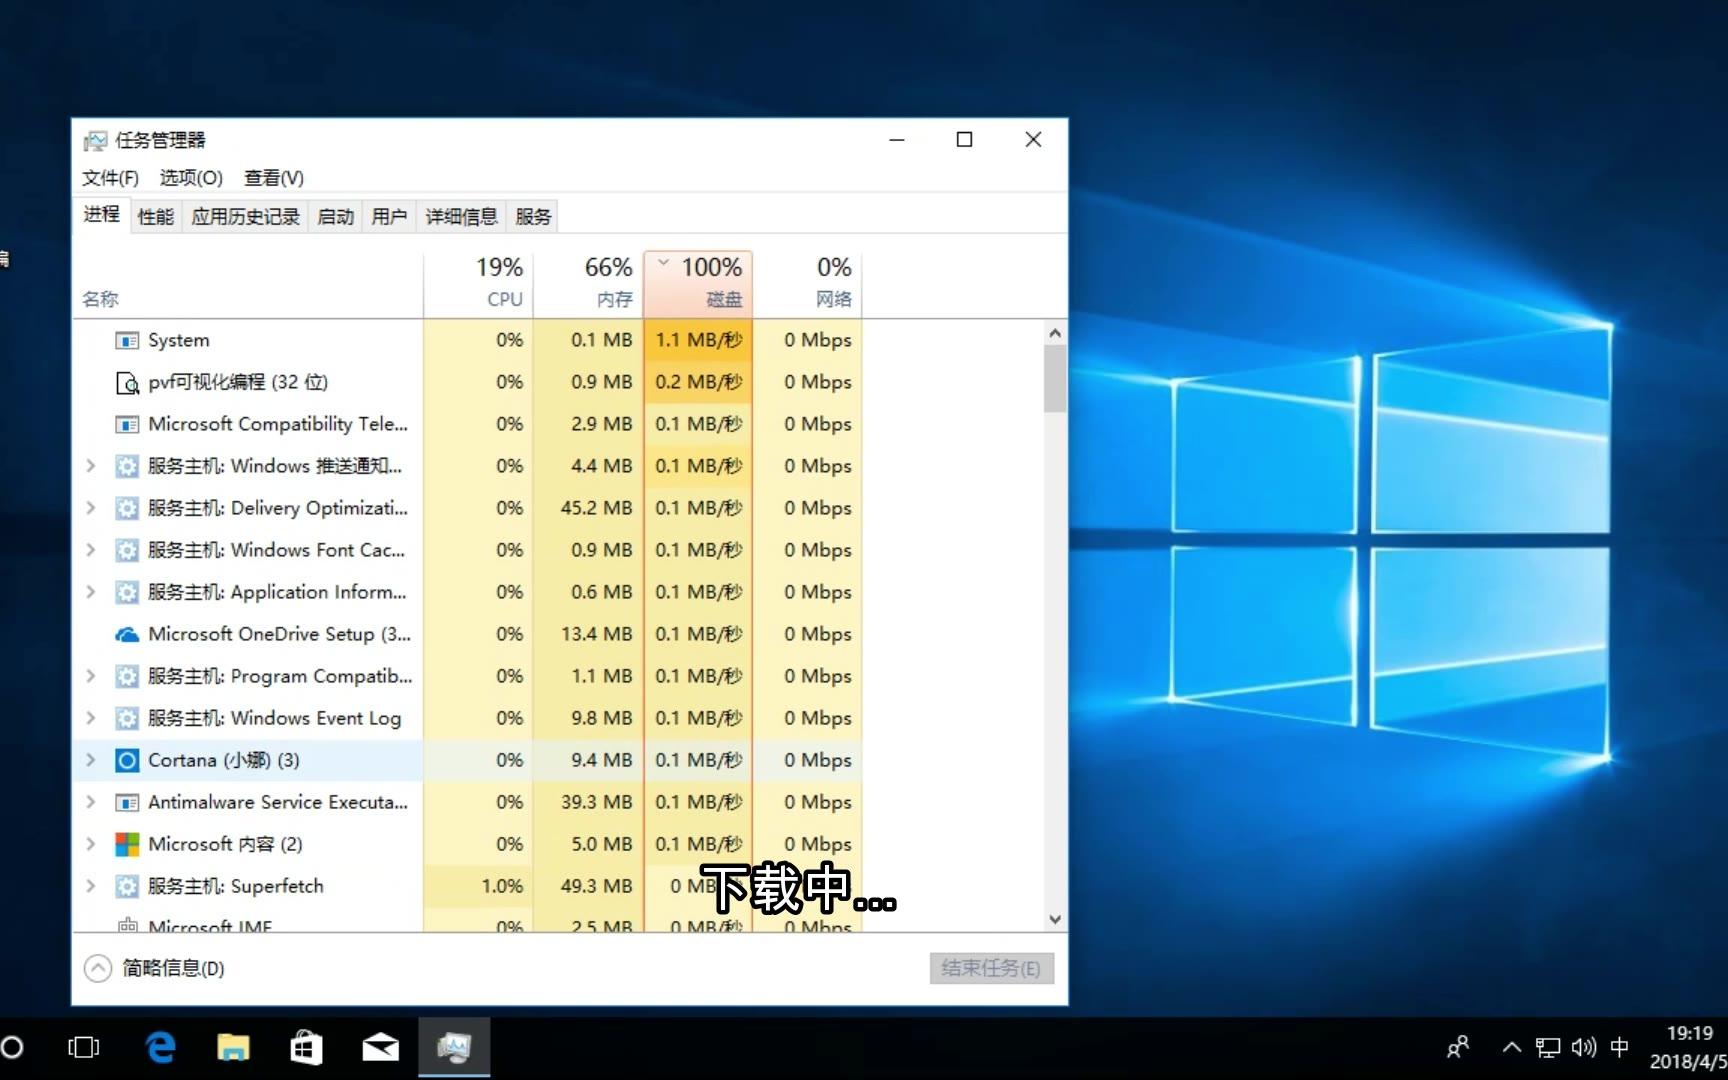Expand 服务主机: Windows 推送通知 row
Screen dimensions: 1728x1080
pyautogui.click(x=91, y=467)
